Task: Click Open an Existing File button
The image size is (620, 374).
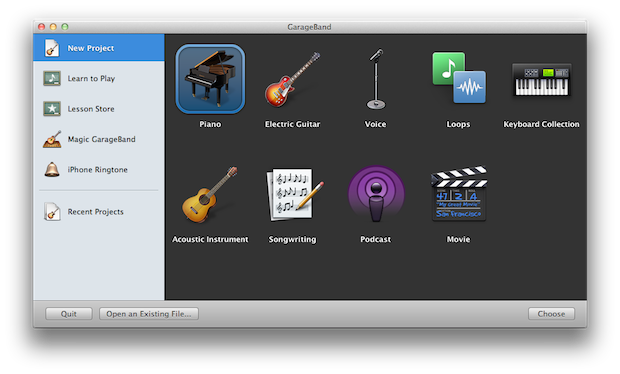Action: (149, 314)
